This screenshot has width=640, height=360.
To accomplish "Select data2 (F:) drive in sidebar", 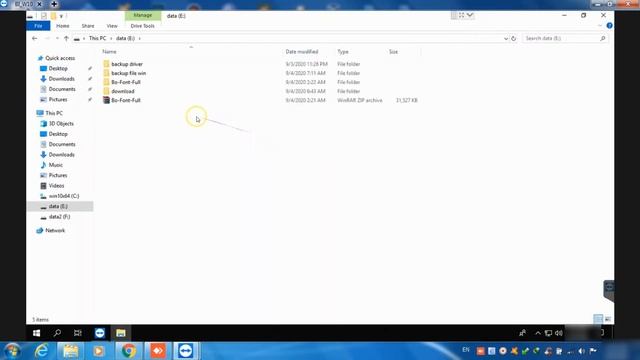I will (59, 217).
